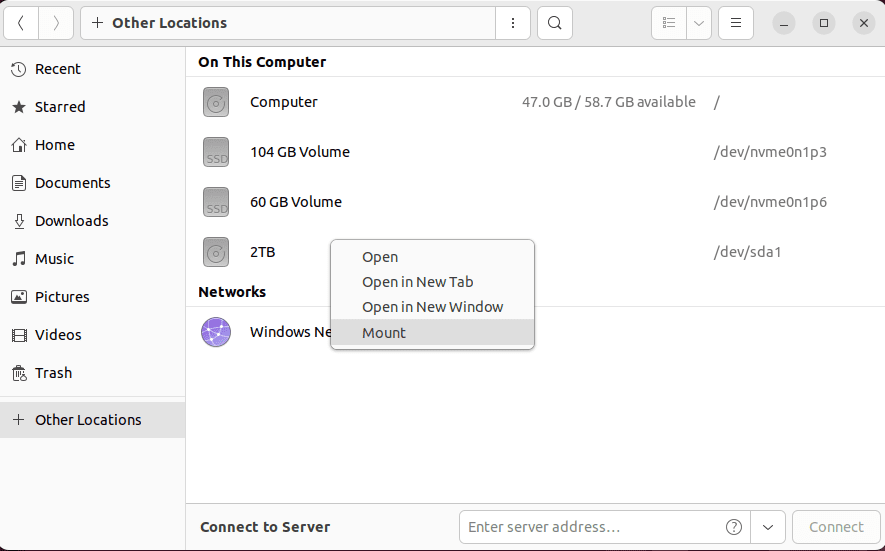Image resolution: width=885 pixels, height=551 pixels.
Task: Click the list view toggle icon
Action: 669,23
